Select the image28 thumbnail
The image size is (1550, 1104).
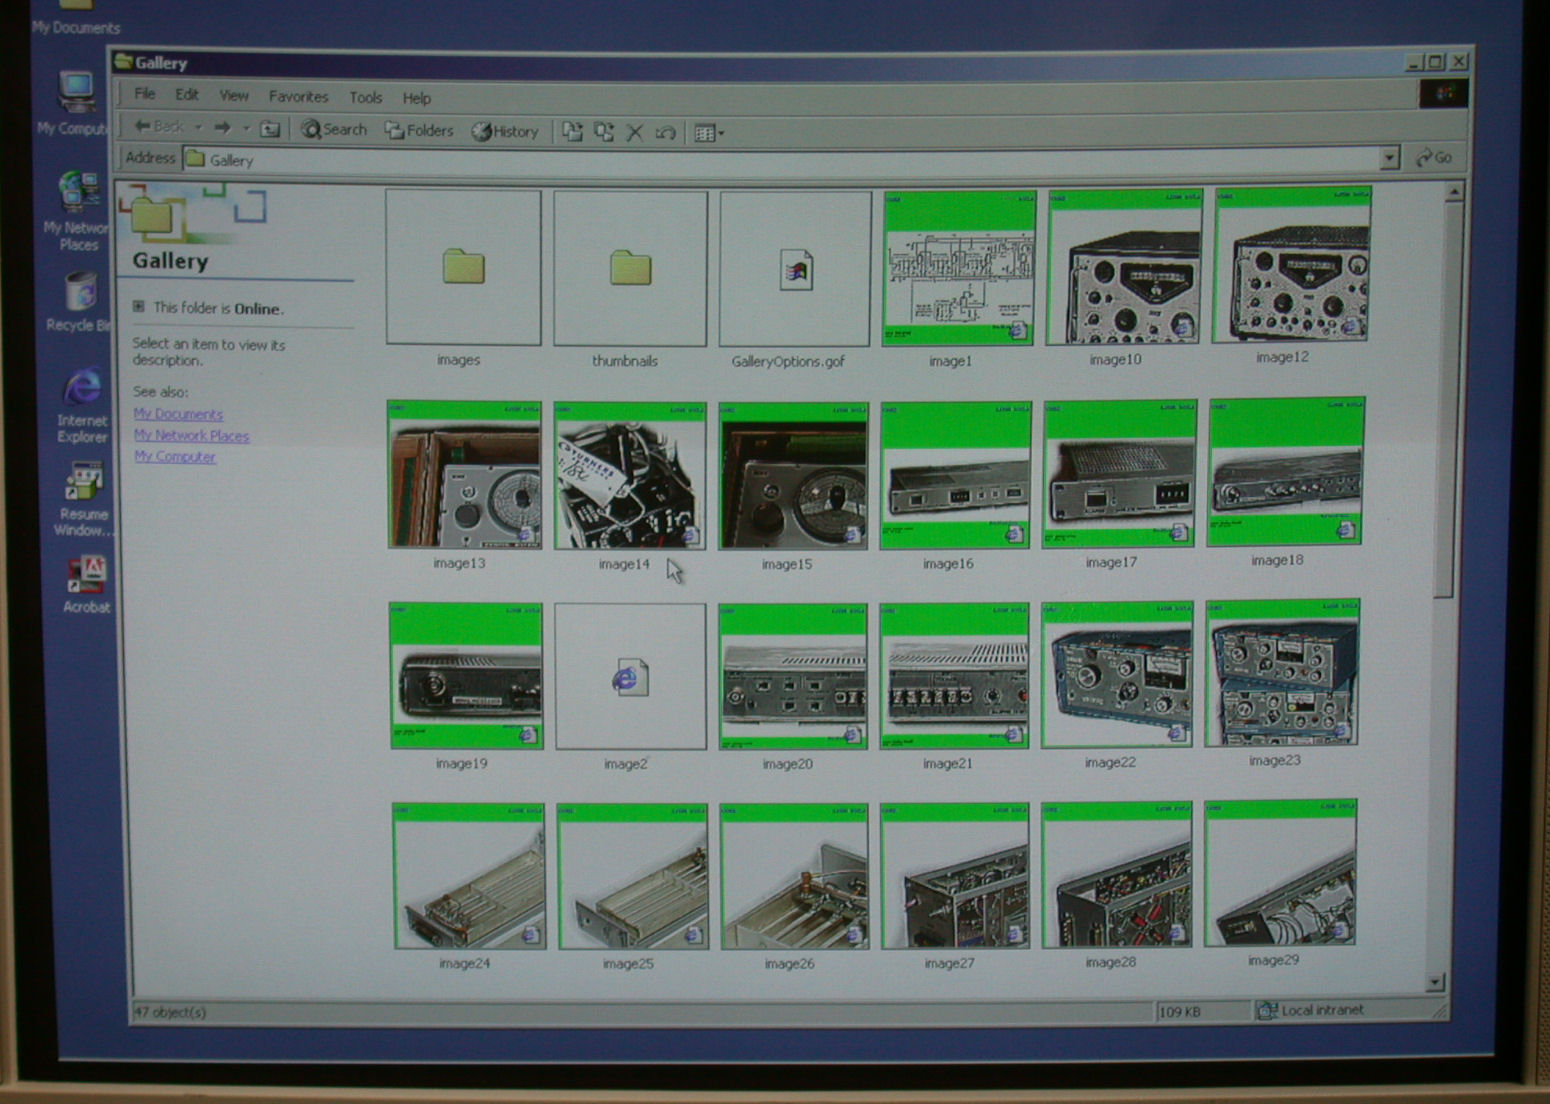click(1116, 874)
